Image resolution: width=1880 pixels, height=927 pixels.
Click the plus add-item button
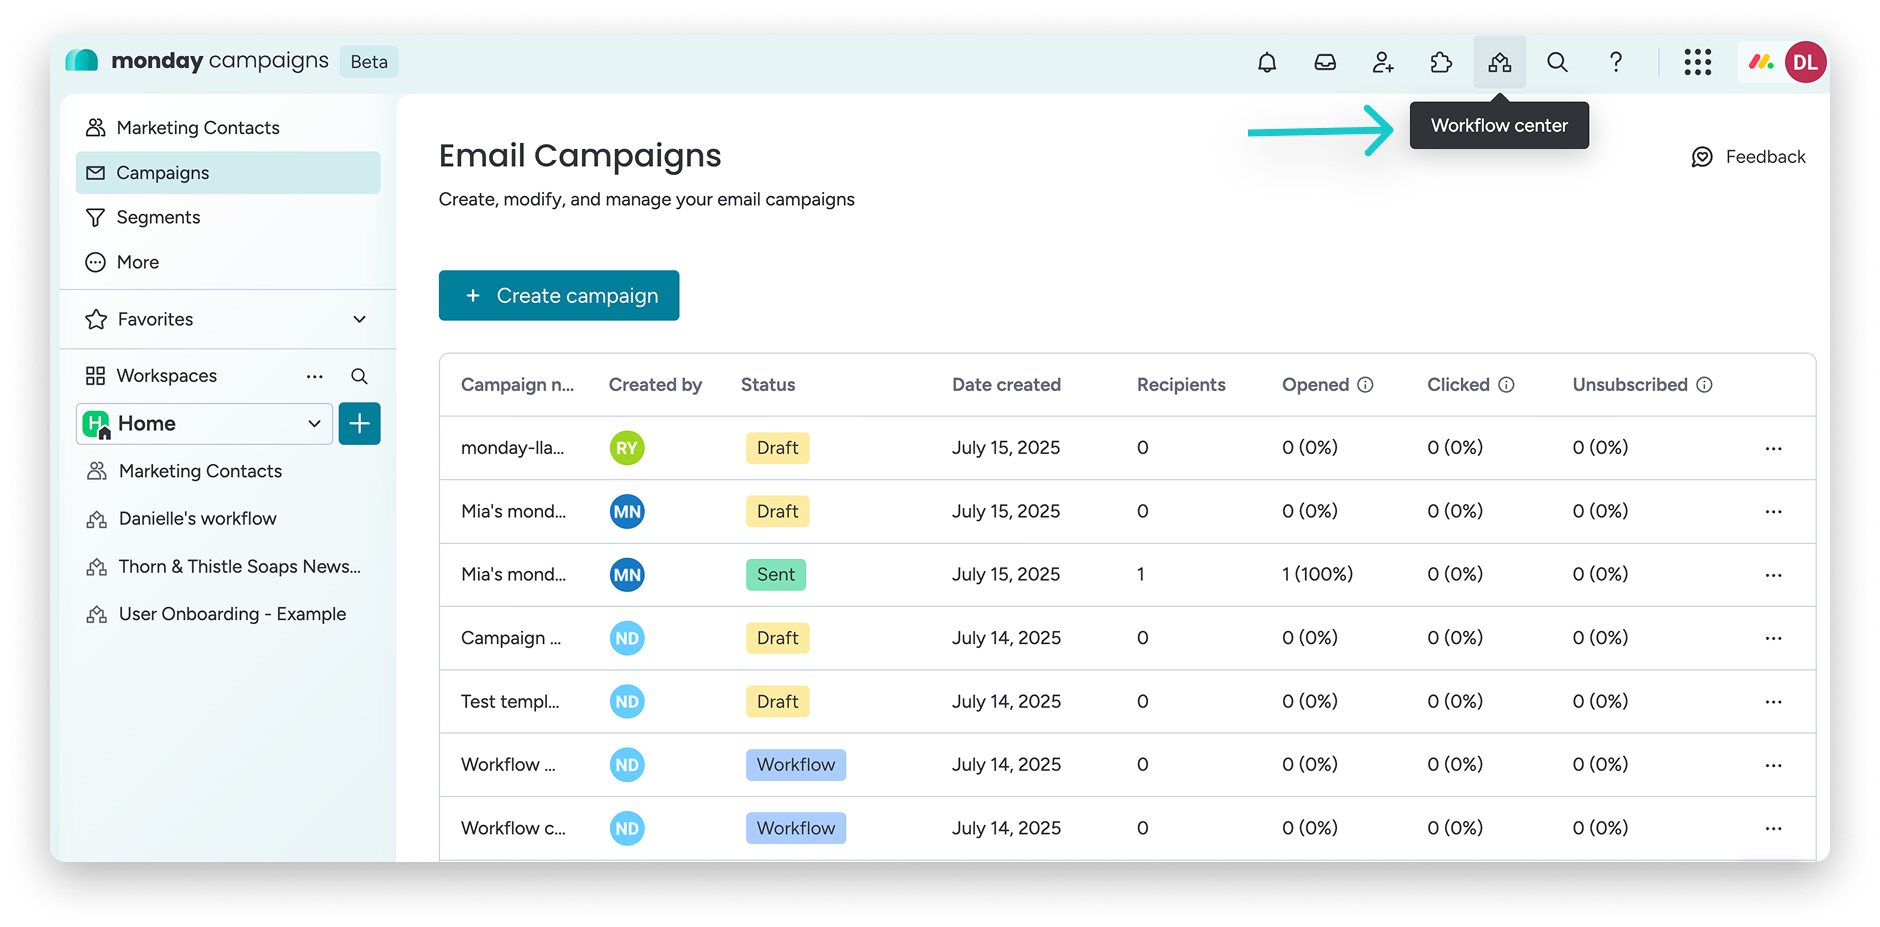360,424
